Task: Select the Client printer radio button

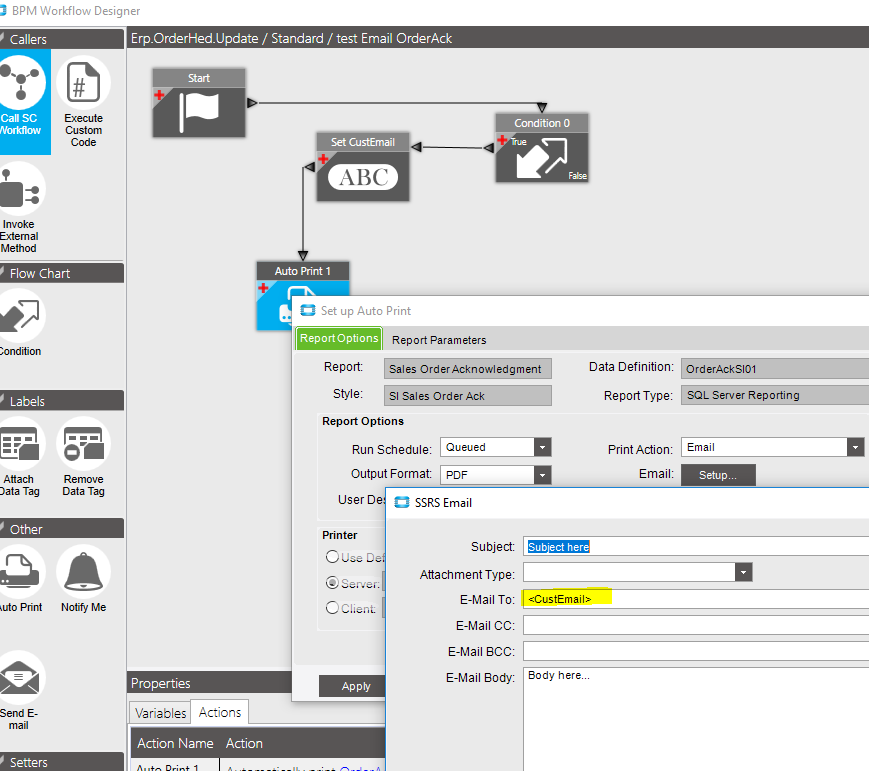Action: [x=333, y=607]
